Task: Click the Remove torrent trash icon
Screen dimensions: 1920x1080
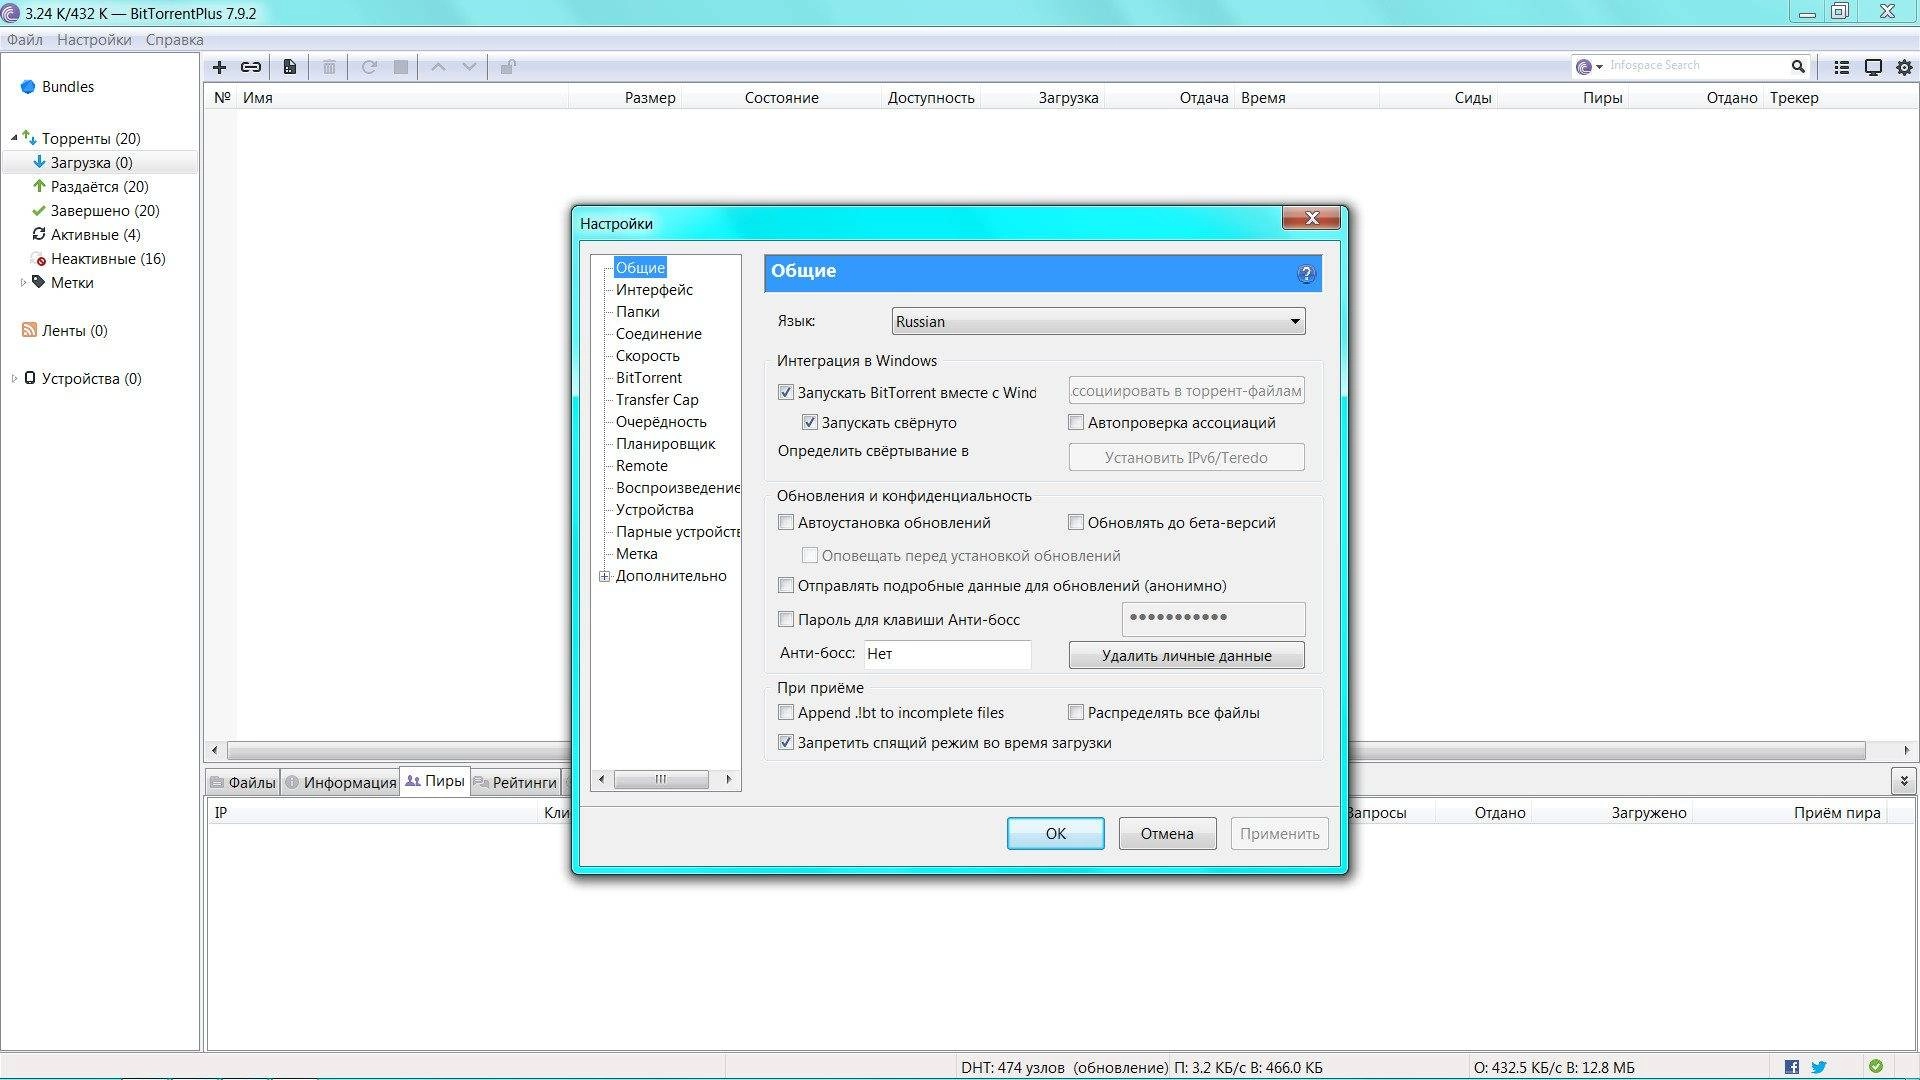Action: (x=329, y=67)
